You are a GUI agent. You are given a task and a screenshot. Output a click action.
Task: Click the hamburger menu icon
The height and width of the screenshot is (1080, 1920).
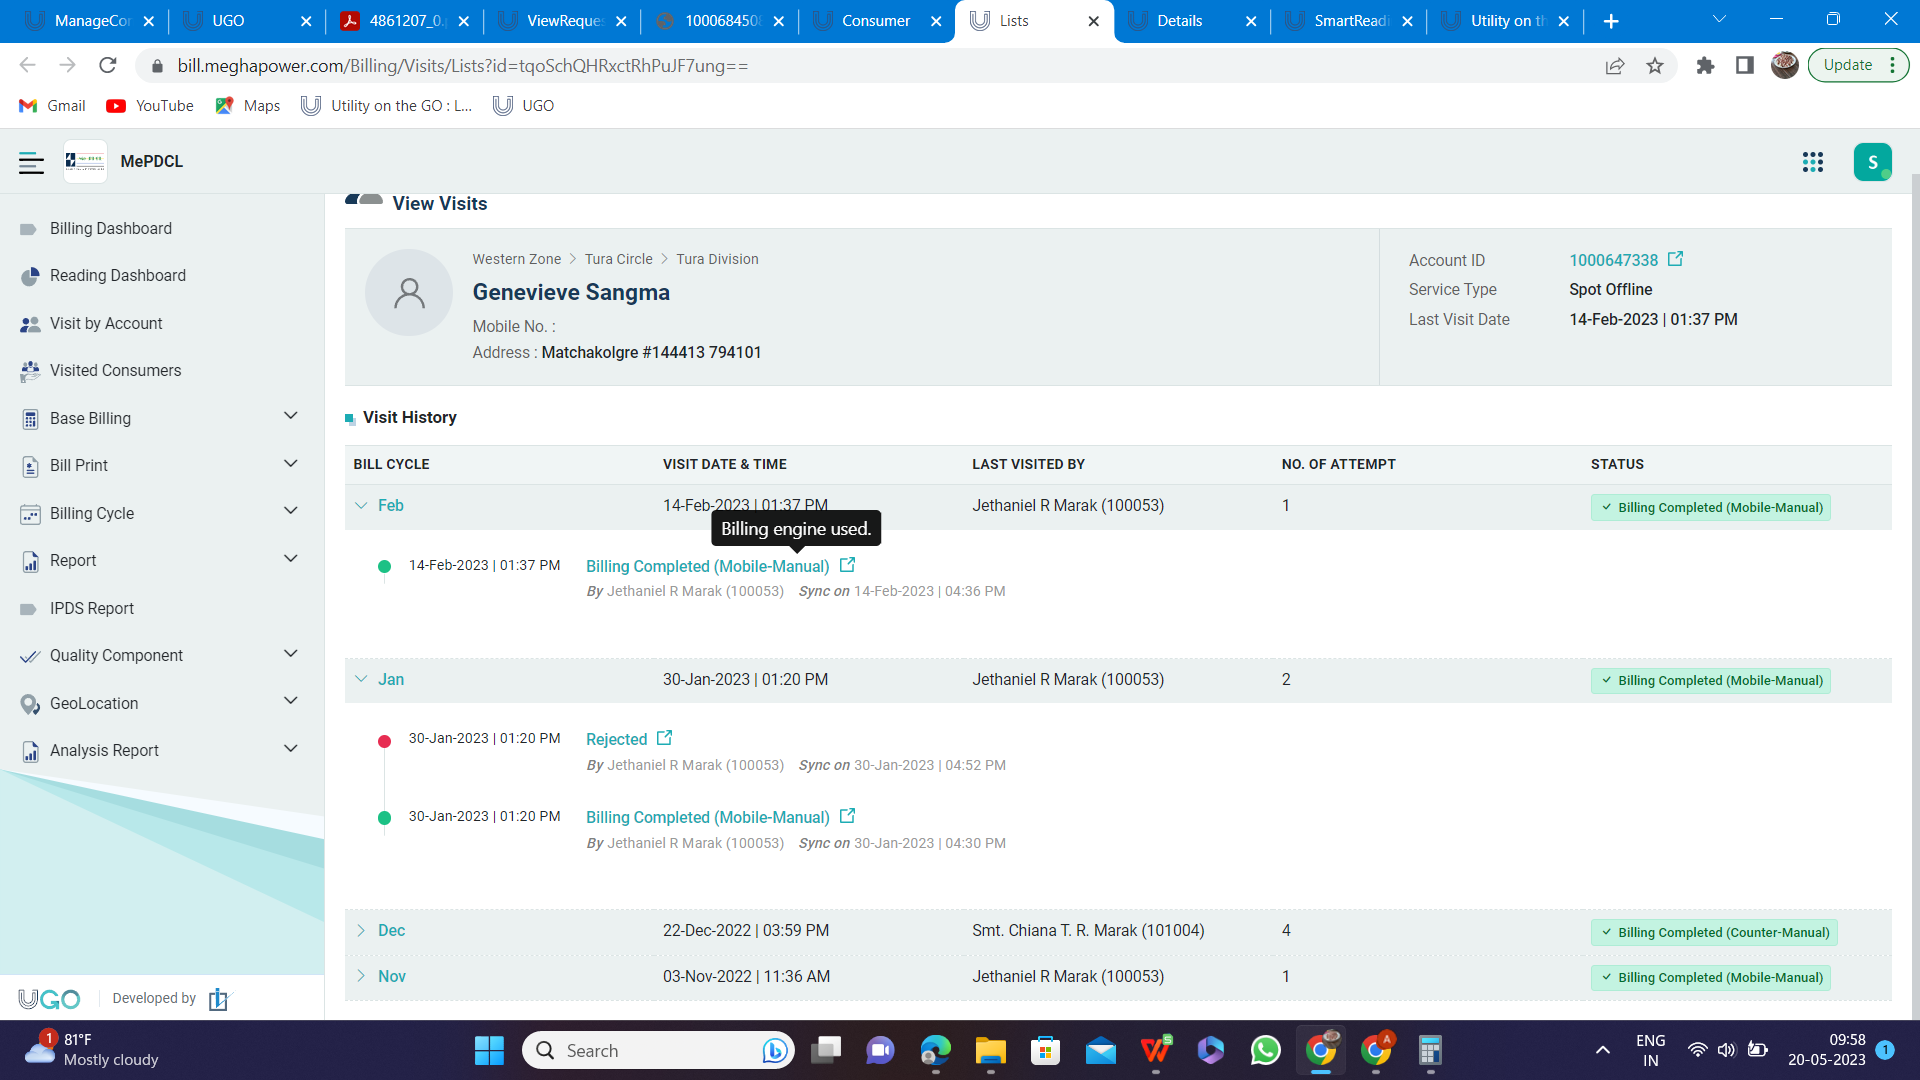[x=31, y=162]
